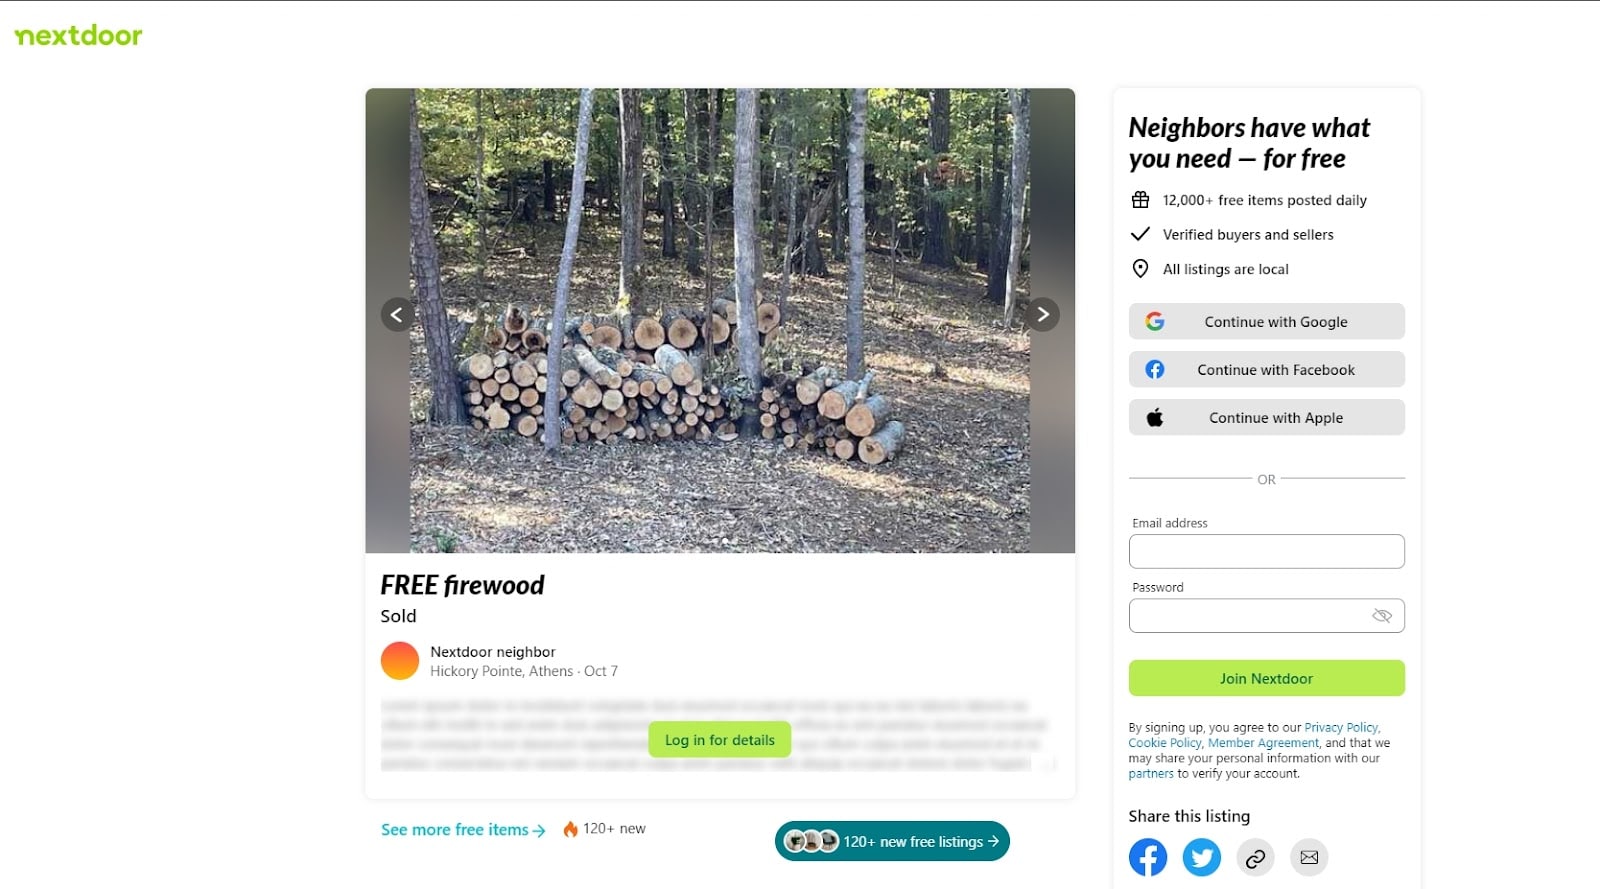The height and width of the screenshot is (889, 1600).
Task: Open 120+ new free listings pill
Action: pyautogui.click(x=892, y=842)
